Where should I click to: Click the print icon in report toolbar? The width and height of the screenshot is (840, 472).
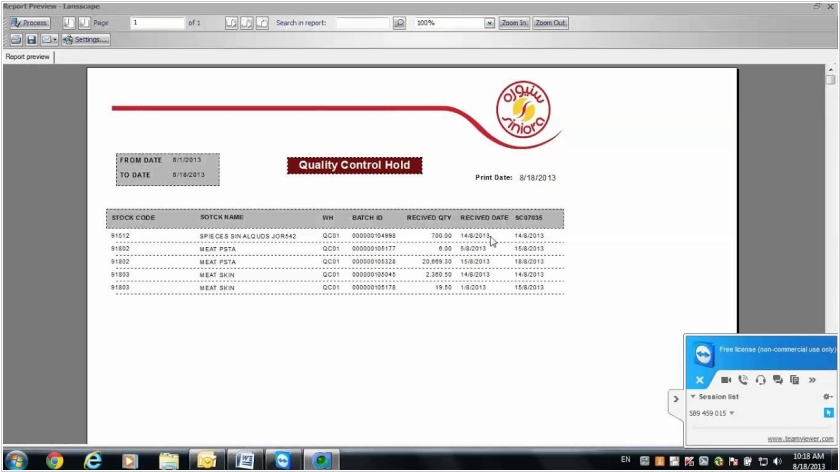point(16,39)
